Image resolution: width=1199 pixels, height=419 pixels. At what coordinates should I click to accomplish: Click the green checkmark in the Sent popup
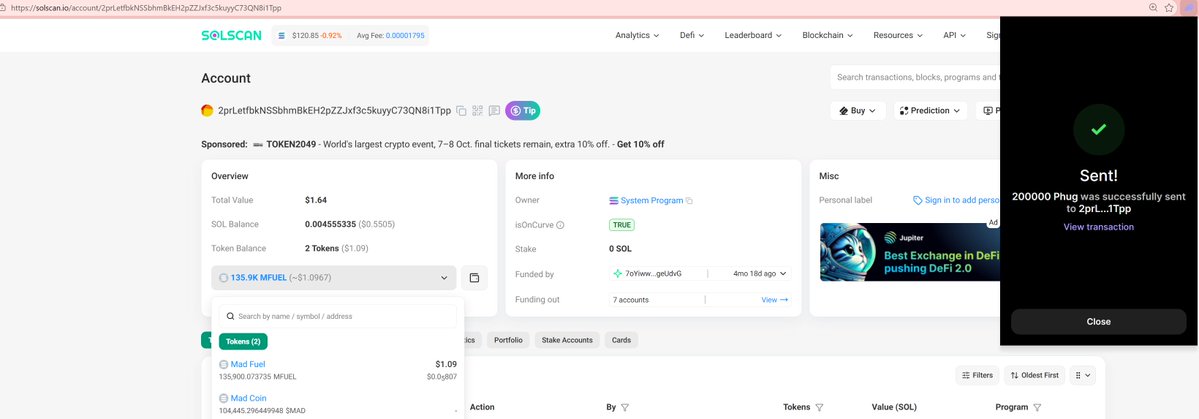[1099, 130]
